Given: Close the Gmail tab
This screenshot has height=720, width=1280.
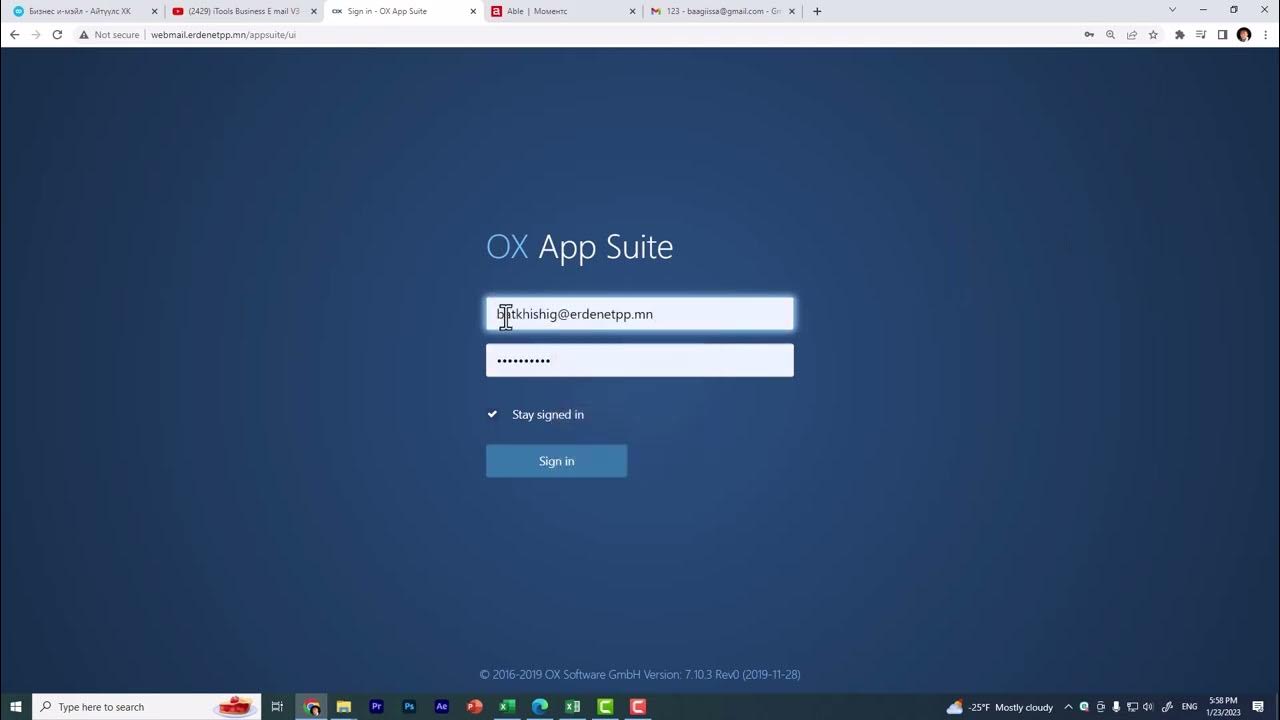Looking at the screenshot, I should coord(791,11).
